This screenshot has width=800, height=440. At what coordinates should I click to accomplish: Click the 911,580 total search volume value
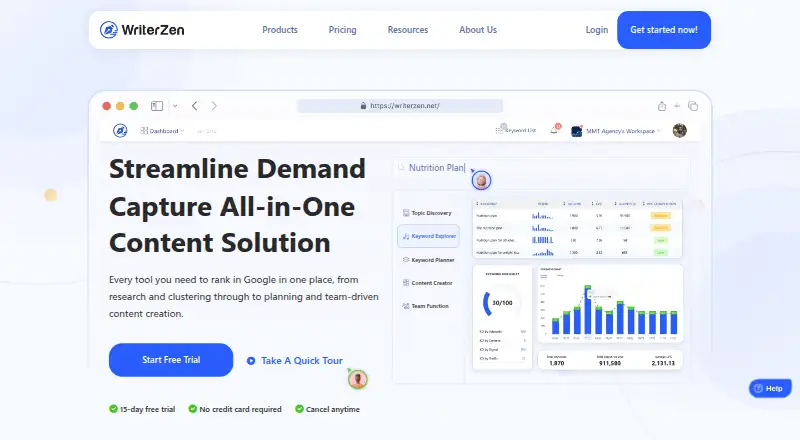(x=610, y=363)
